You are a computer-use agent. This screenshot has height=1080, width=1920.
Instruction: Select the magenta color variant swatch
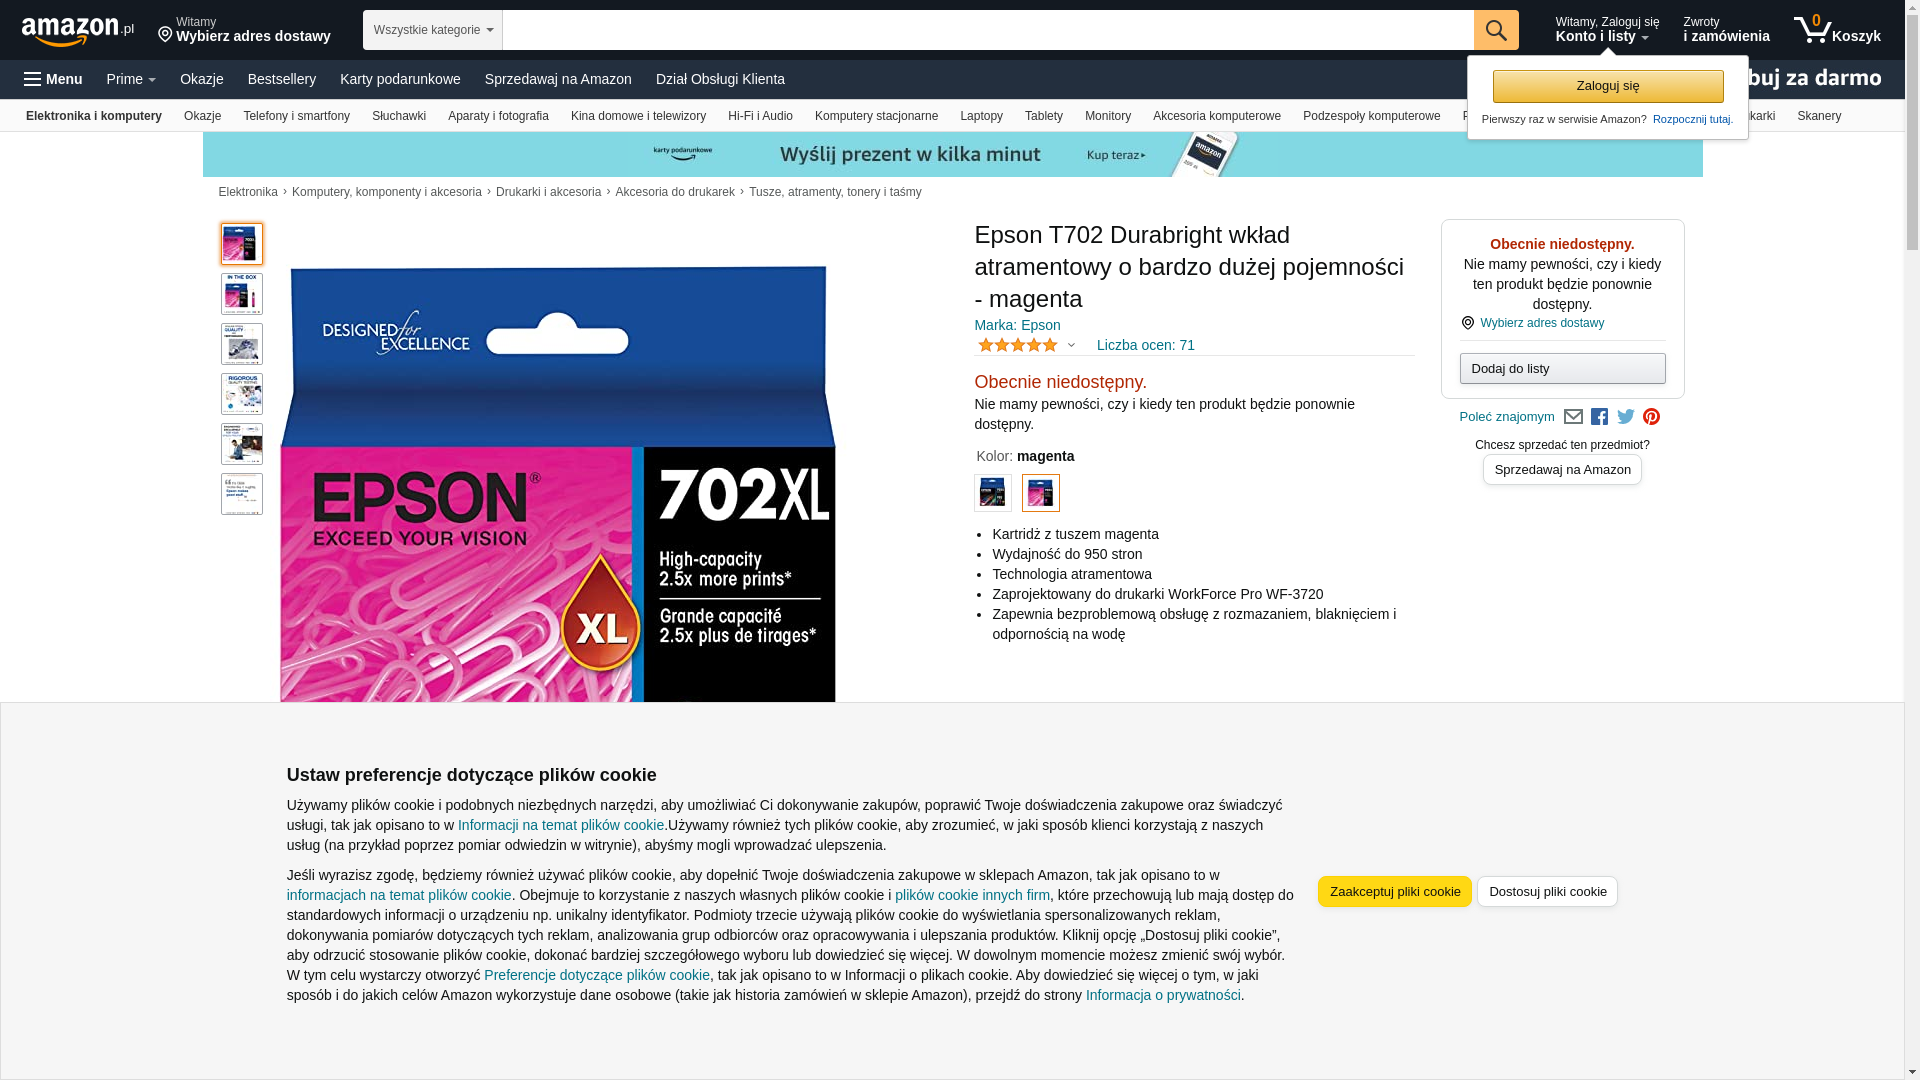click(1041, 493)
